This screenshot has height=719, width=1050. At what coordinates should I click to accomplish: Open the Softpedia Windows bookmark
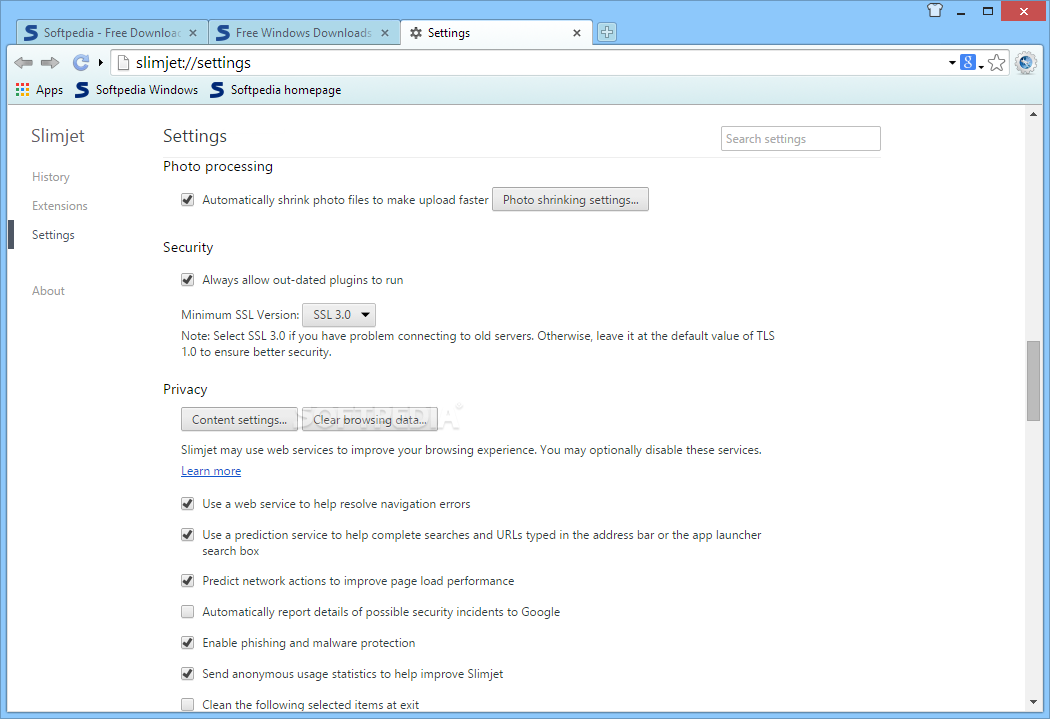[x=137, y=90]
